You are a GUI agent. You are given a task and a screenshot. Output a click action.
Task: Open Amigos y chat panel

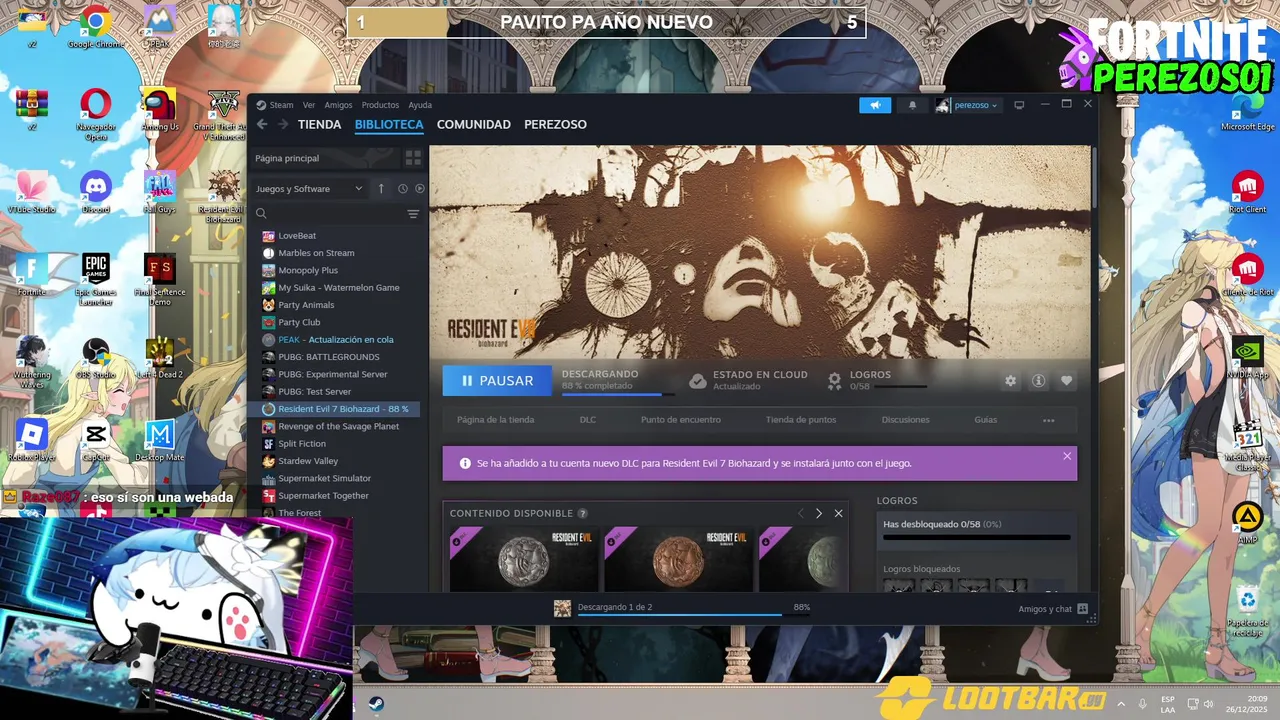click(1053, 609)
